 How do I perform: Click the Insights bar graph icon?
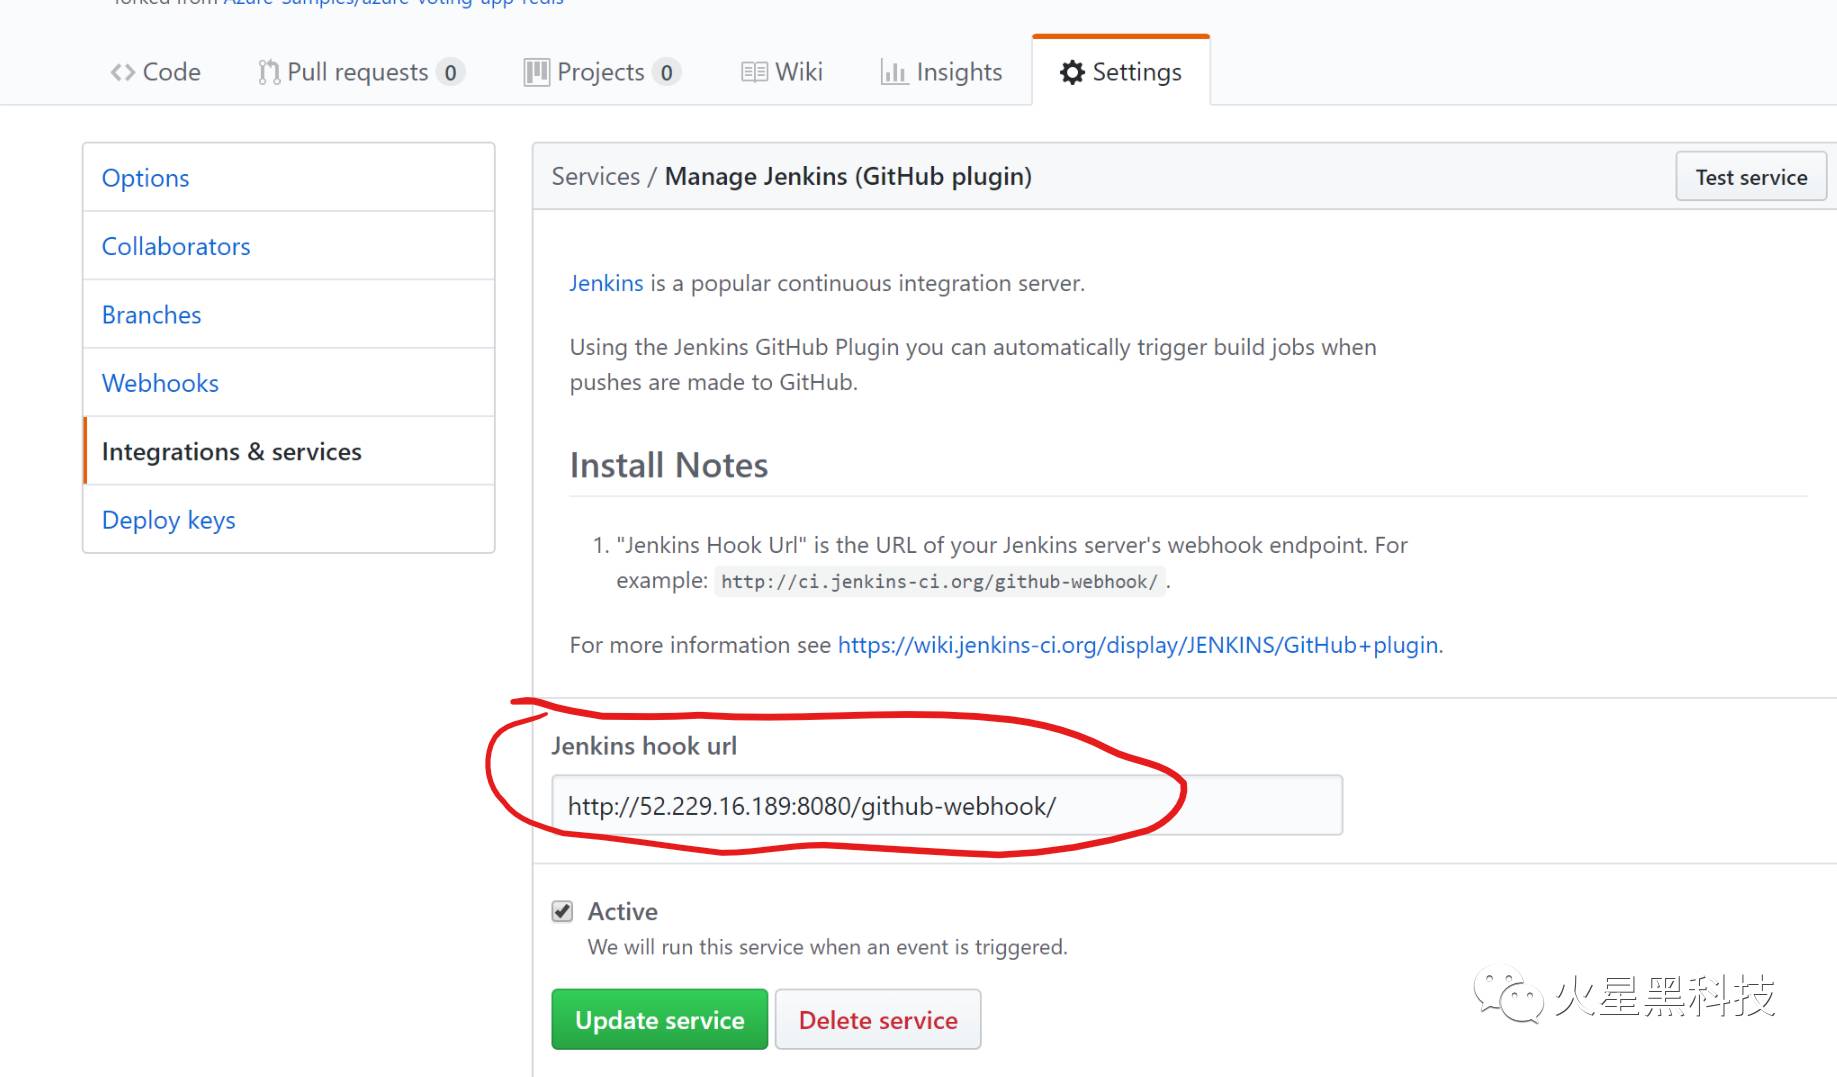[893, 72]
